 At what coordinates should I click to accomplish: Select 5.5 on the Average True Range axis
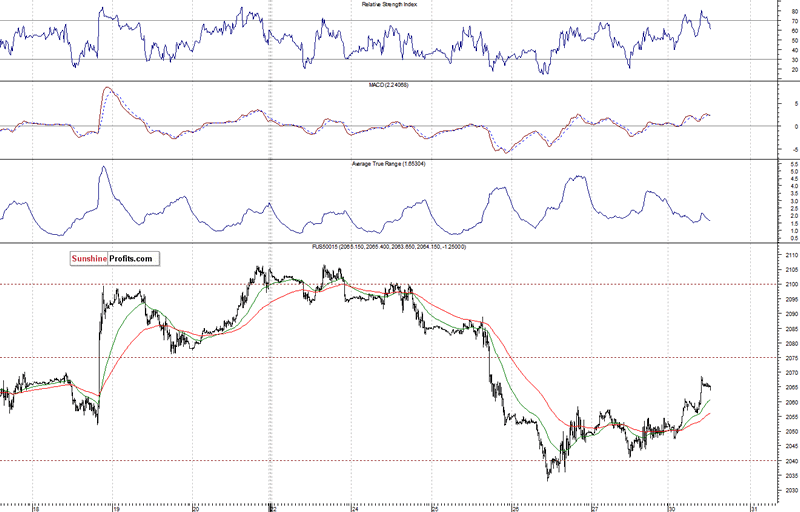pos(794,165)
